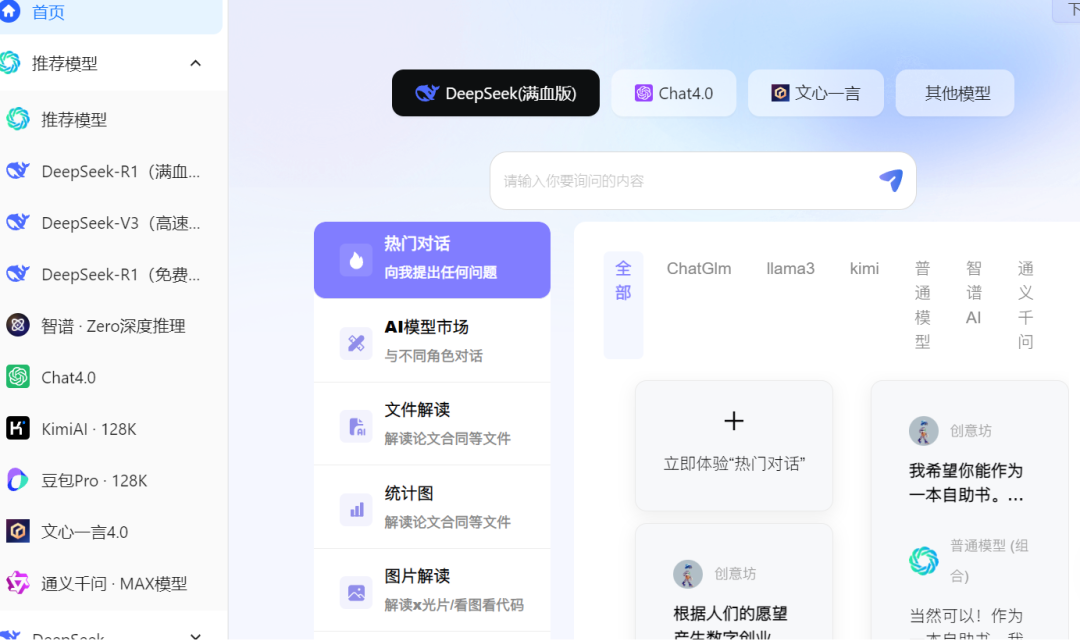Image resolution: width=1080 pixels, height=641 pixels.
Task: Click the 豆包Pro · 128K icon
Action: [x=18, y=480]
